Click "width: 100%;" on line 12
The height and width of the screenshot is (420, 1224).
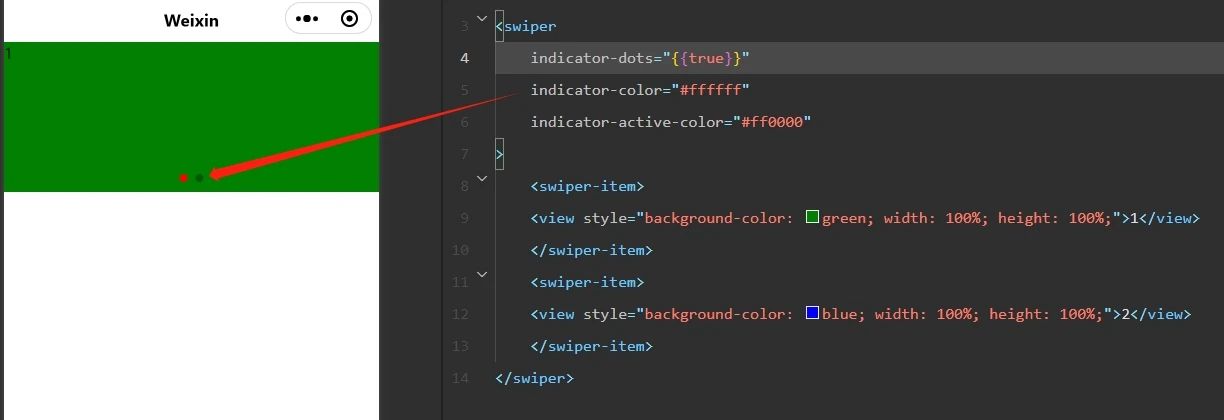coord(927,314)
